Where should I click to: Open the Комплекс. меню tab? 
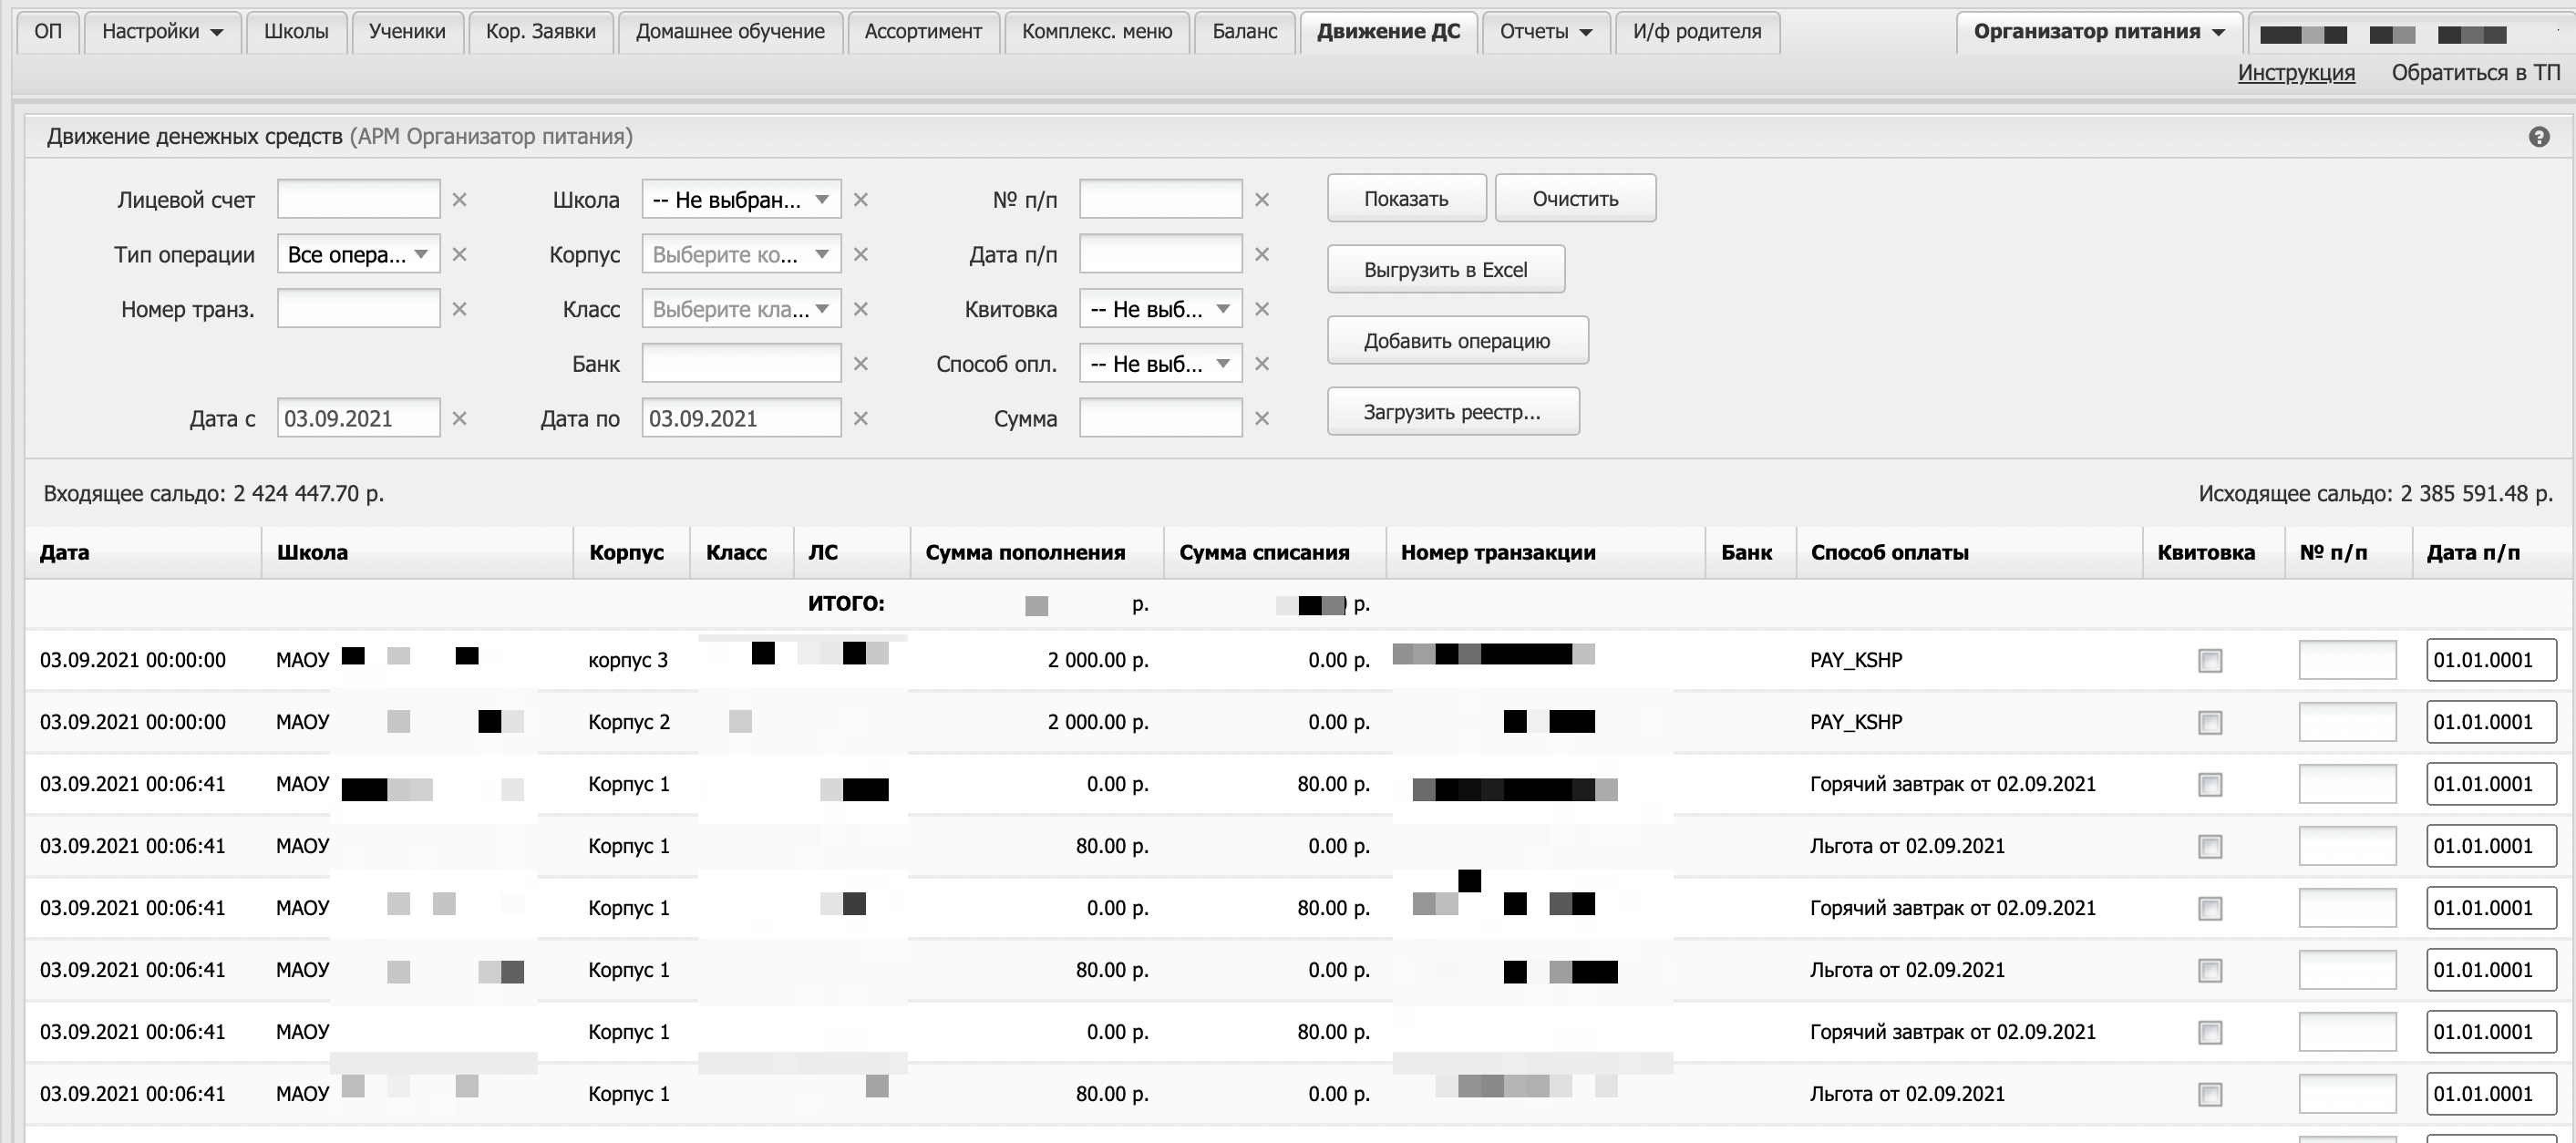(x=1097, y=32)
